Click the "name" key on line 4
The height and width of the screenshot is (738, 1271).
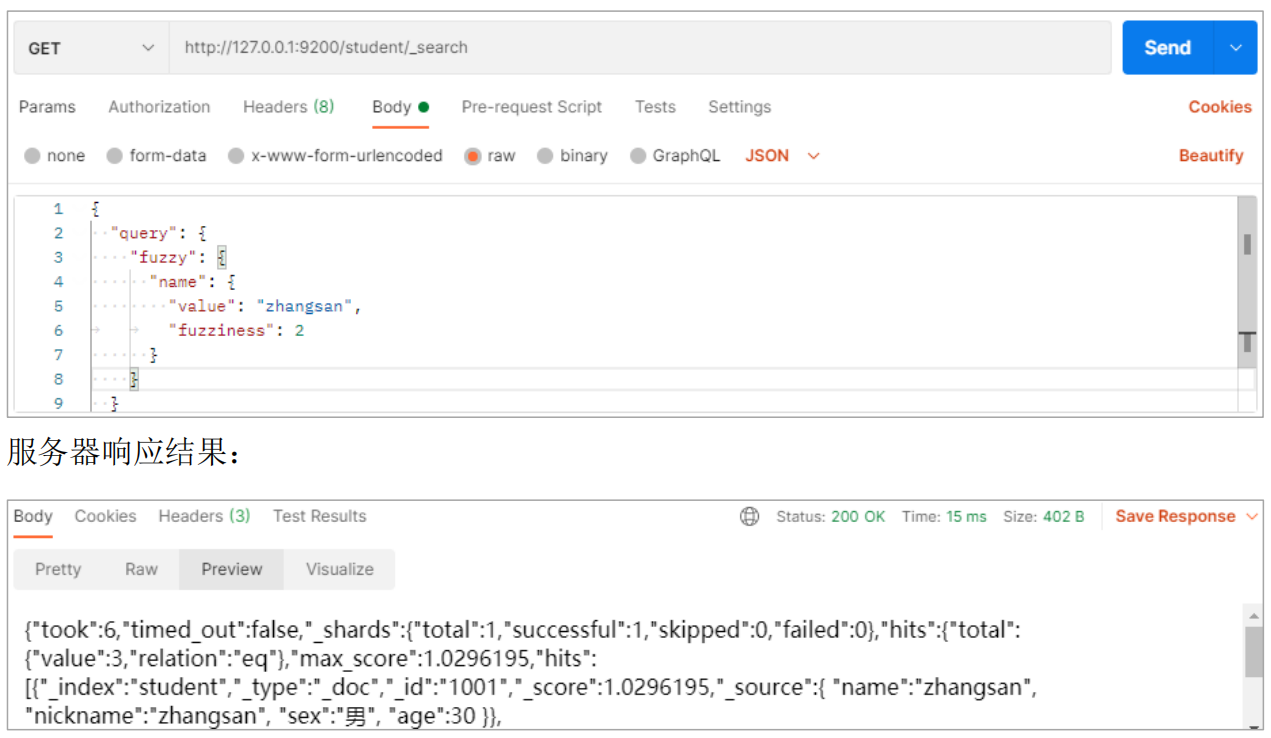pyautogui.click(x=178, y=282)
